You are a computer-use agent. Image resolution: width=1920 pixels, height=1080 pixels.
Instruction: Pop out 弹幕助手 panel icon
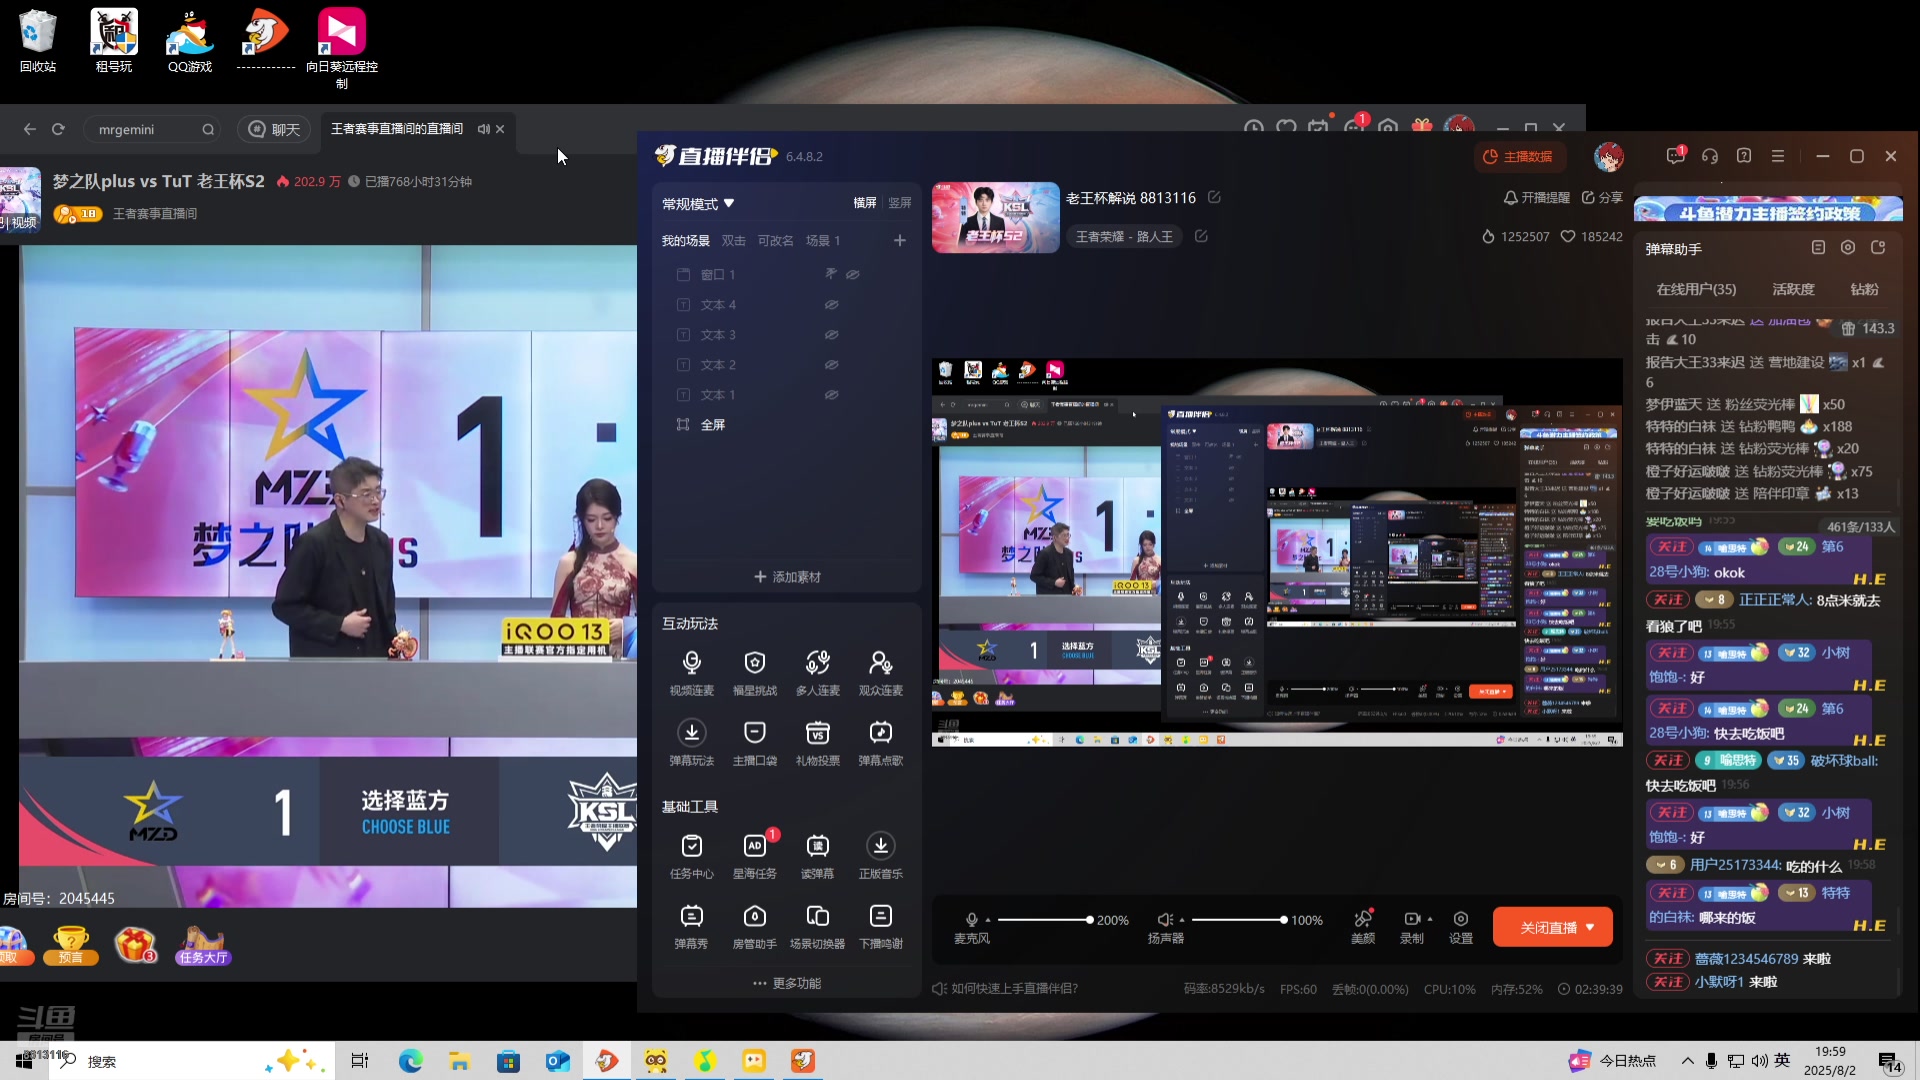tap(1878, 247)
